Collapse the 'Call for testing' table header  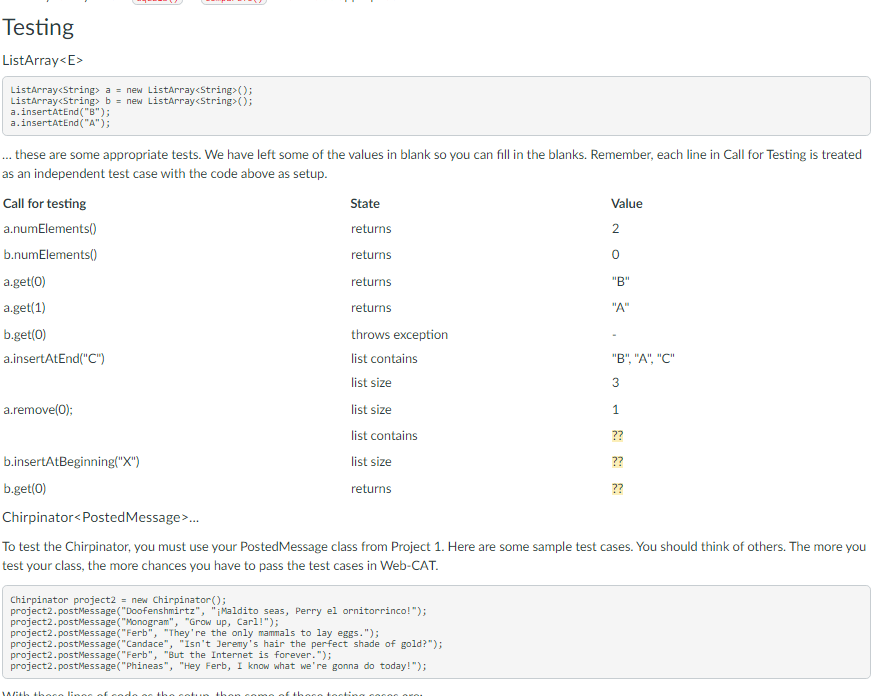pos(44,203)
